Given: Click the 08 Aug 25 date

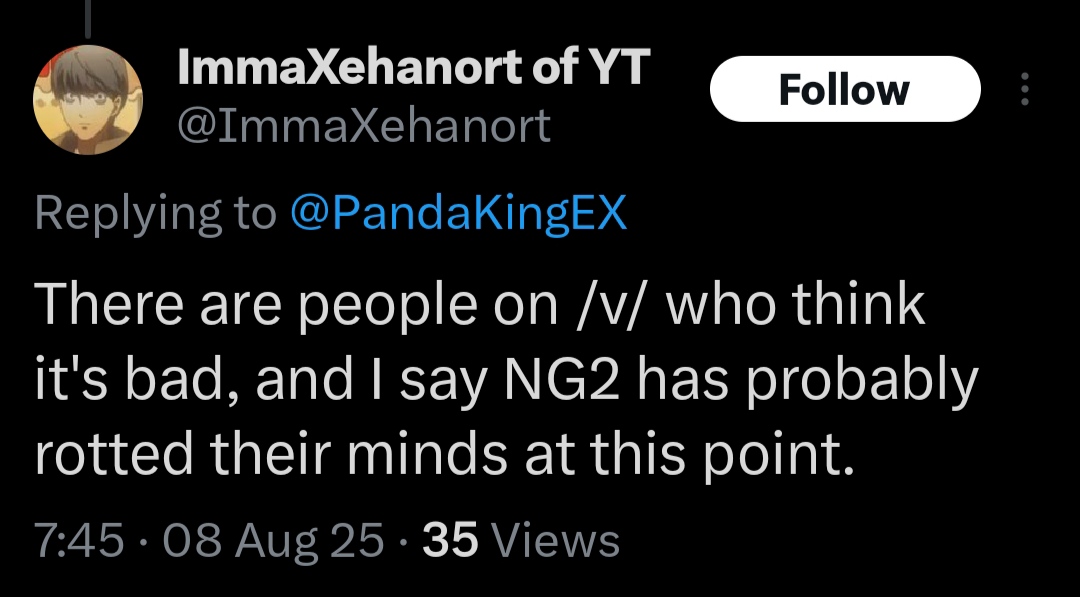Looking at the screenshot, I should 273,541.
